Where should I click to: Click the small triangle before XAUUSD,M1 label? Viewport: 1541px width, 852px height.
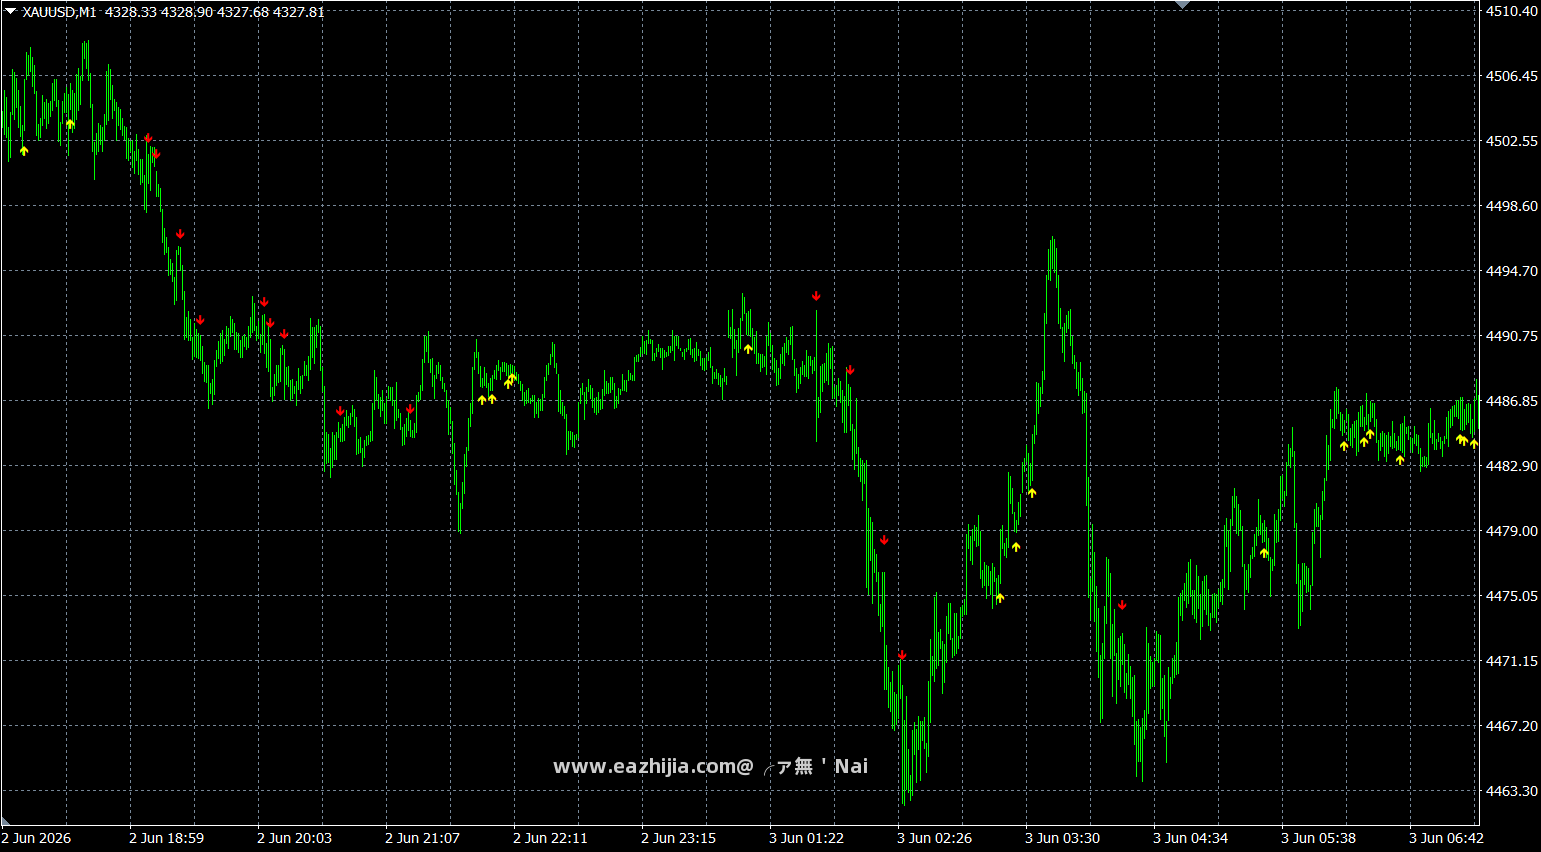coord(10,11)
